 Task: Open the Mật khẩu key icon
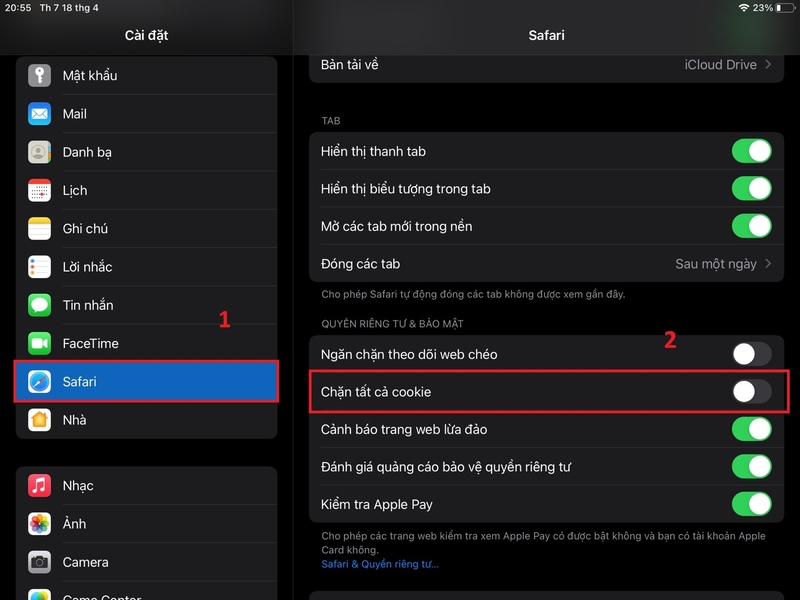[39, 76]
